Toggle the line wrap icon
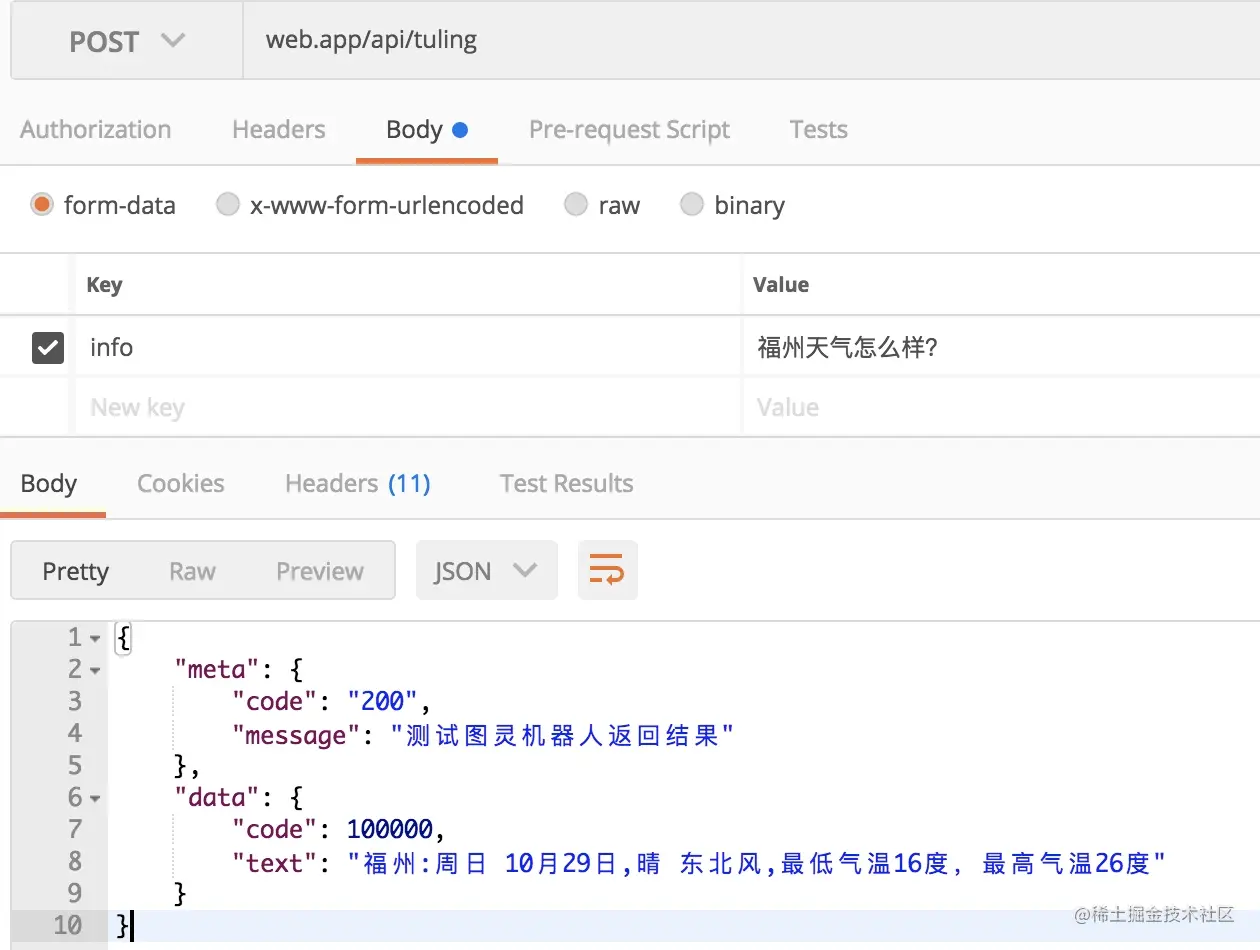 point(607,570)
